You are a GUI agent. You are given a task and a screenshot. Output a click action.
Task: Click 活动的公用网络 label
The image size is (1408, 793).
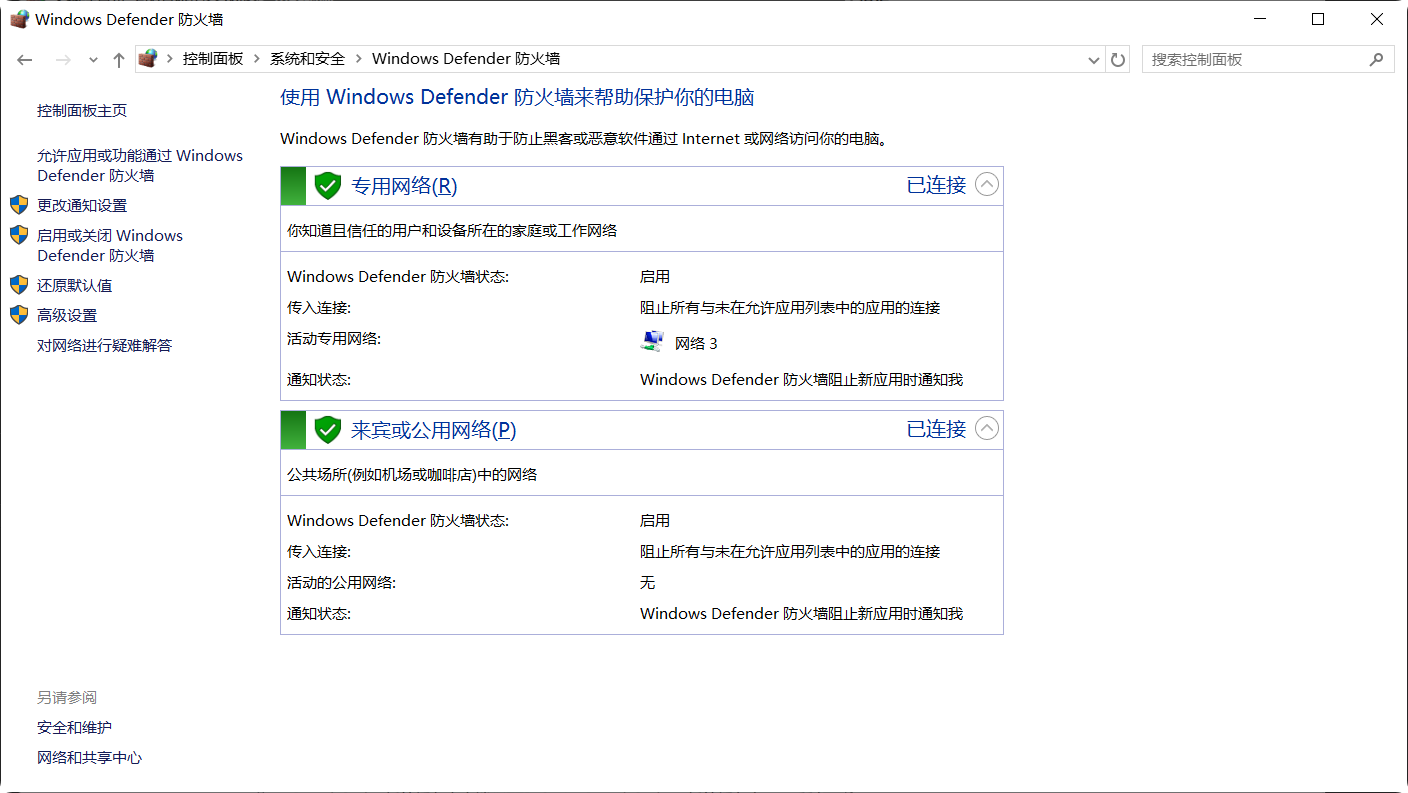point(342,583)
